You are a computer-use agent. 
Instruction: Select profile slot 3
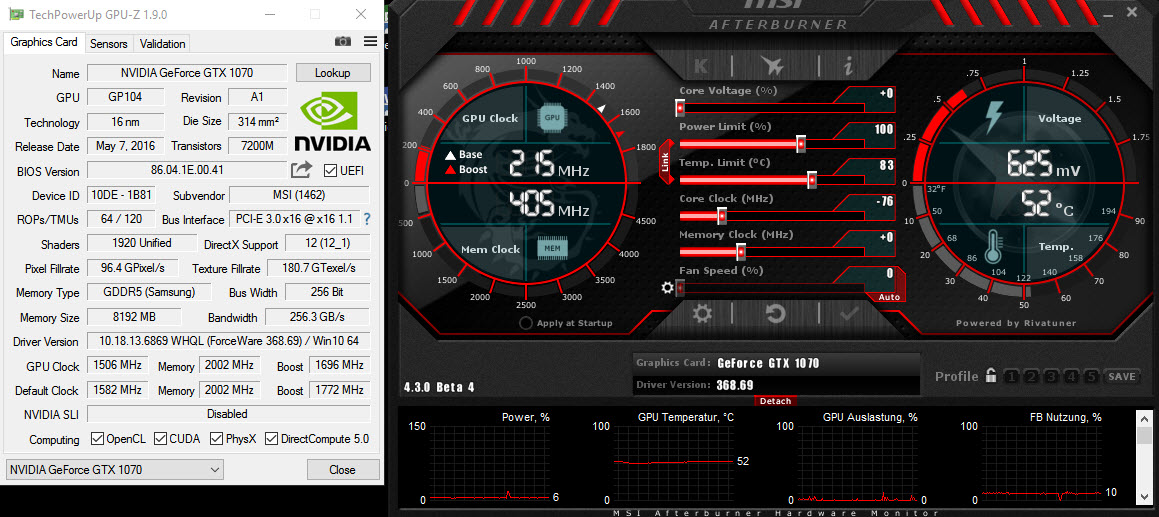point(1053,376)
